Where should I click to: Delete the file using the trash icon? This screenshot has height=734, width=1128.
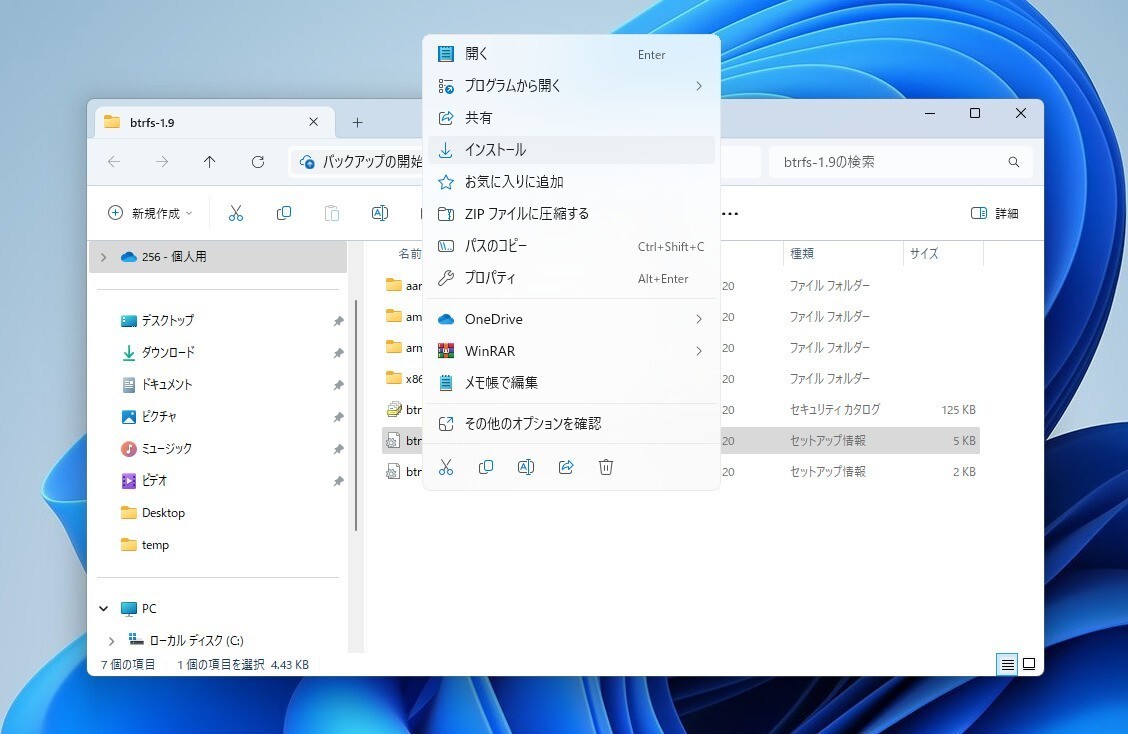[x=606, y=467]
